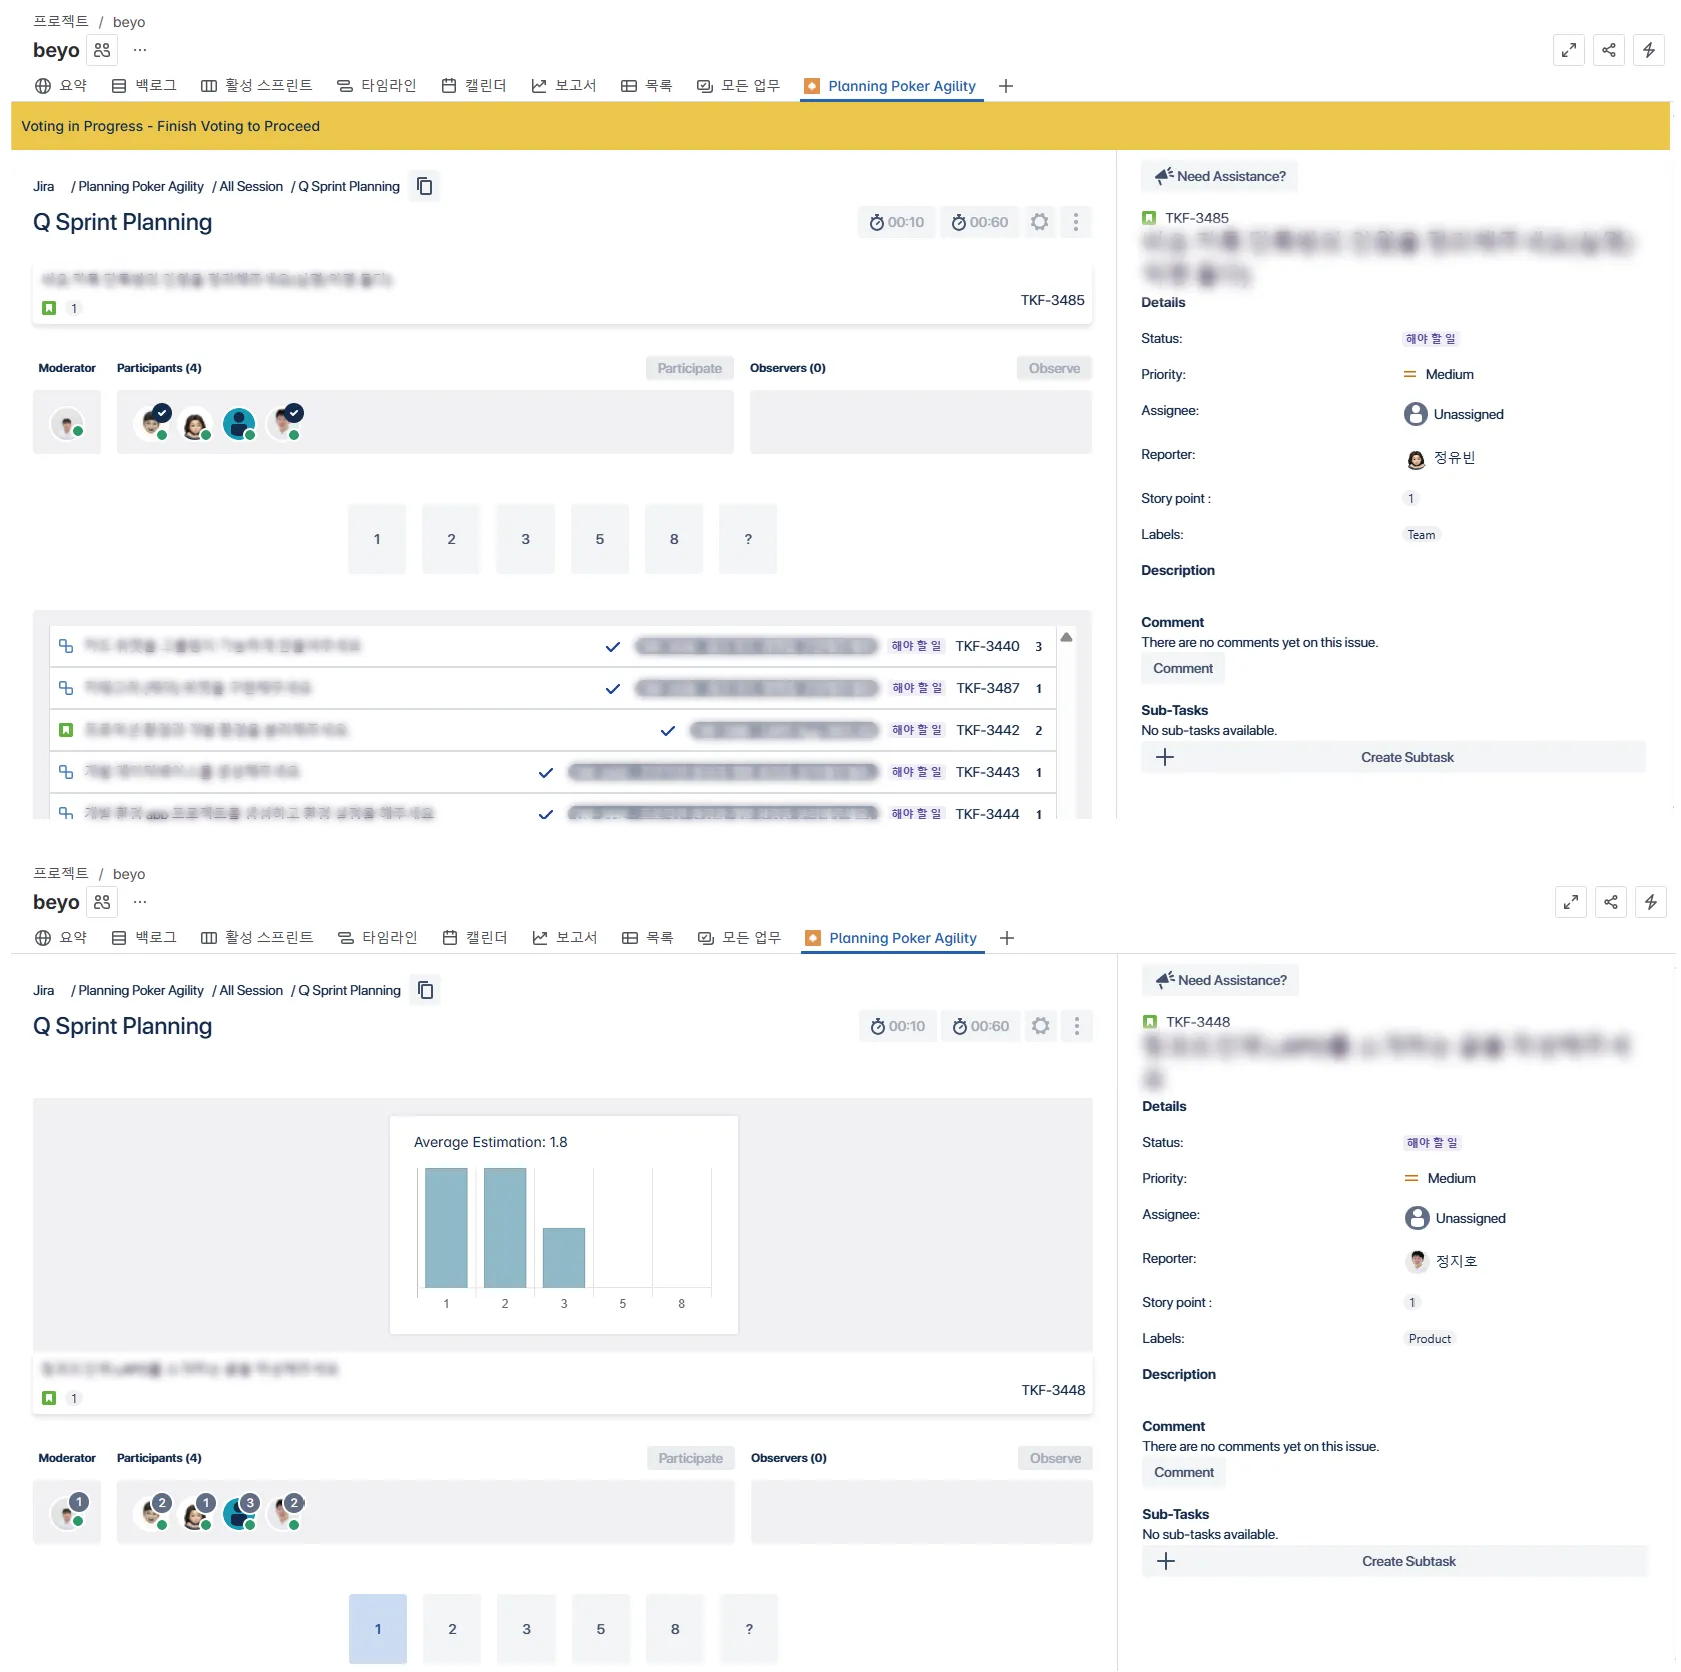This screenshot has width=1681, height=1672.
Task: Click the estimate 3 bar in the Average Estimation chart
Action: tap(564, 1257)
